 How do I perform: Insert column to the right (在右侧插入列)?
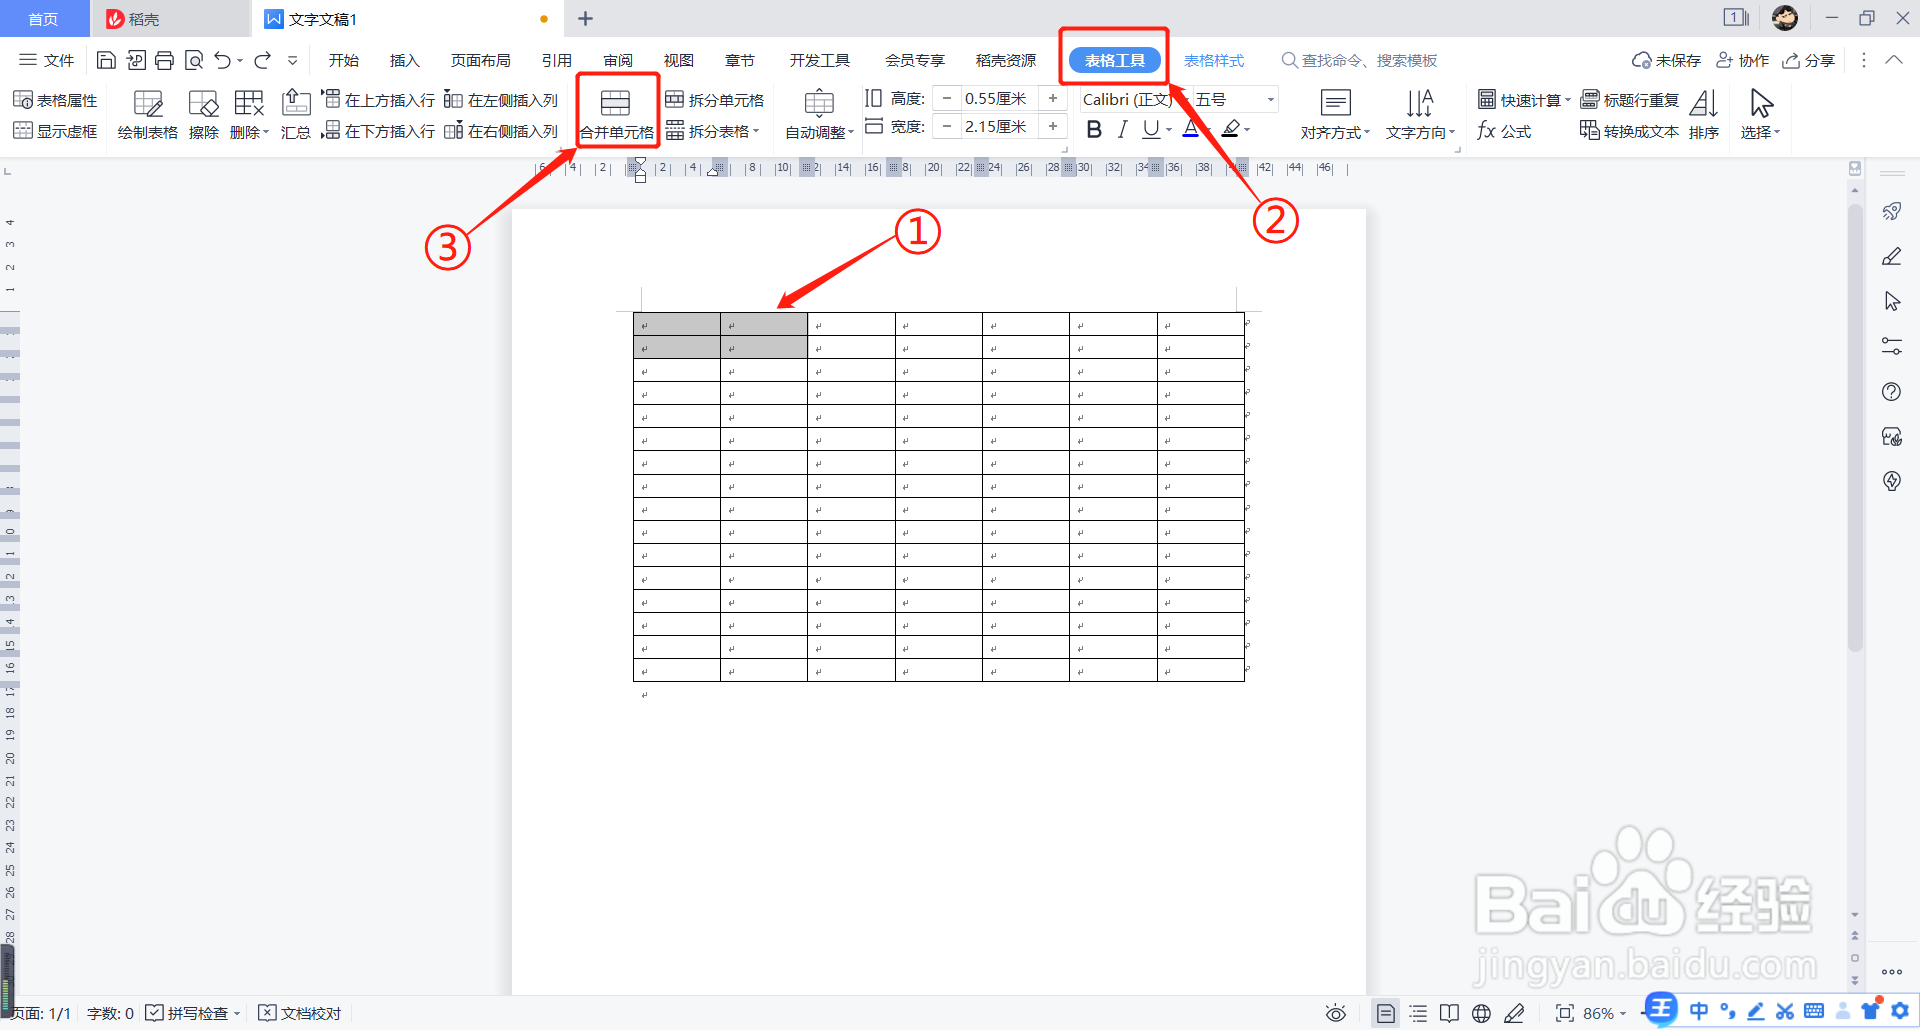click(501, 131)
